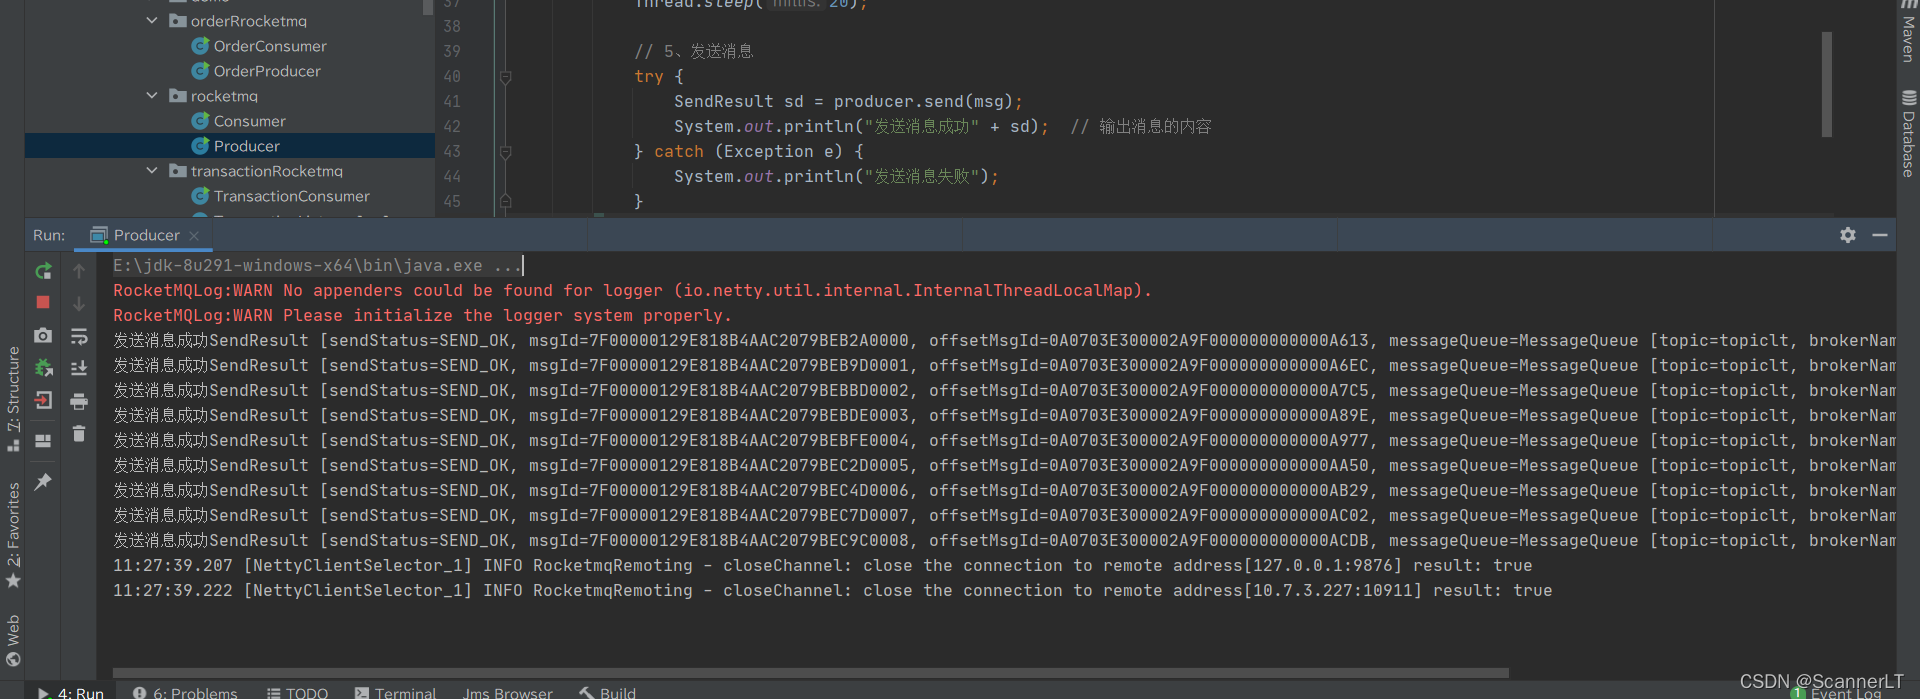The width and height of the screenshot is (1920, 699).
Task: Toggle scroll to end of console
Action: click(x=79, y=368)
